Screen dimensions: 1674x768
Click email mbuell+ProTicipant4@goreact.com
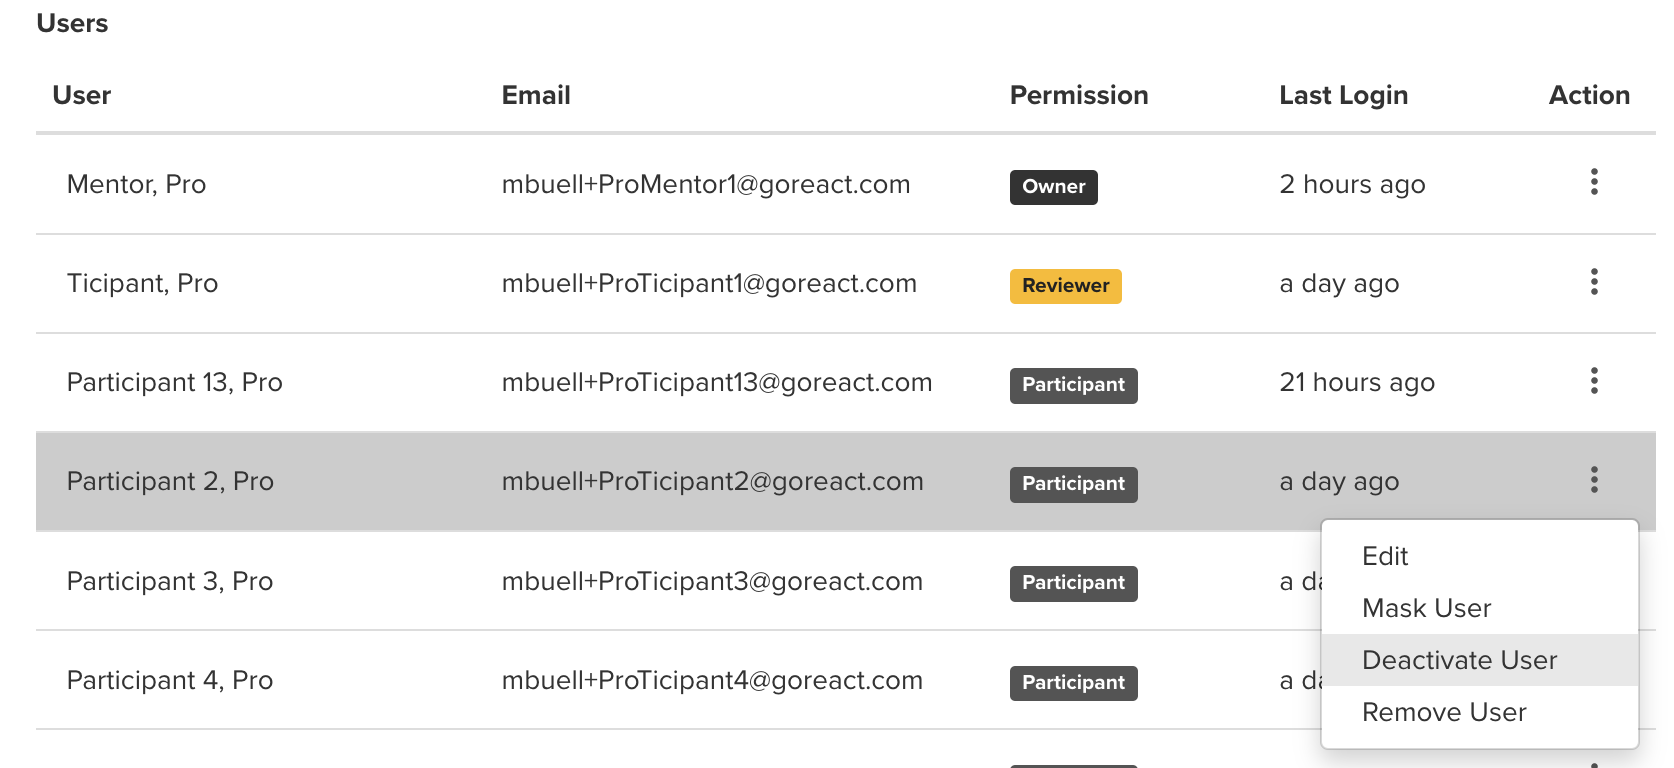point(712,680)
